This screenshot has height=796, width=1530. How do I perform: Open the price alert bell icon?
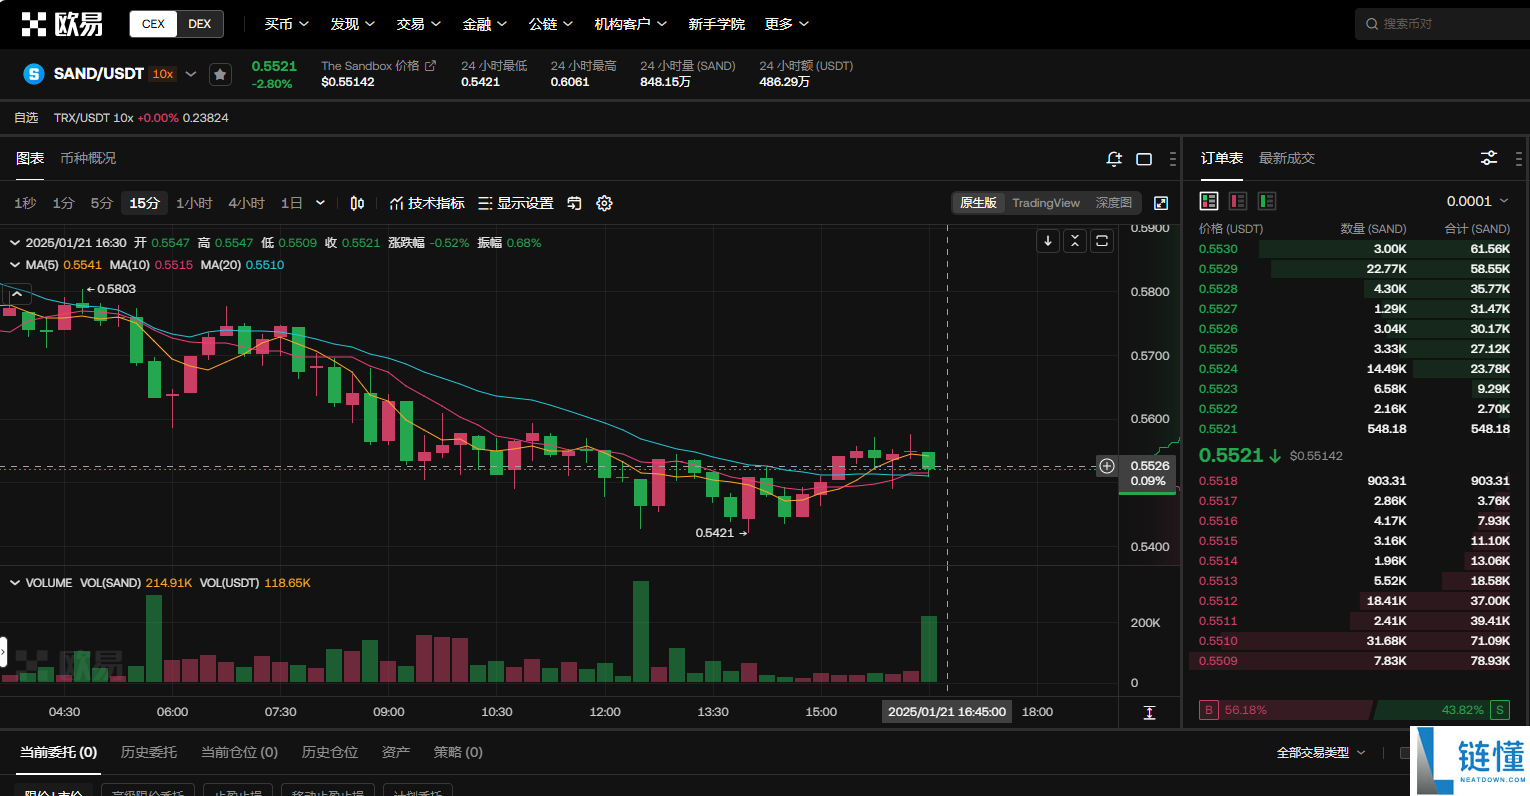click(1114, 159)
